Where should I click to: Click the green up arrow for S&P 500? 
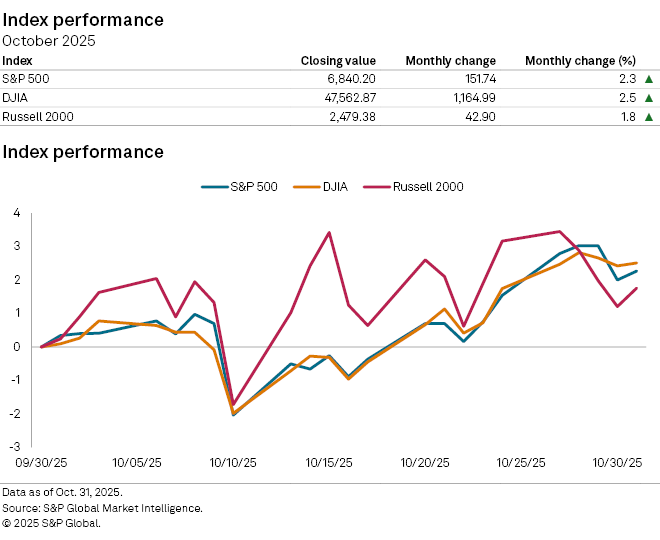pyautogui.click(x=649, y=79)
